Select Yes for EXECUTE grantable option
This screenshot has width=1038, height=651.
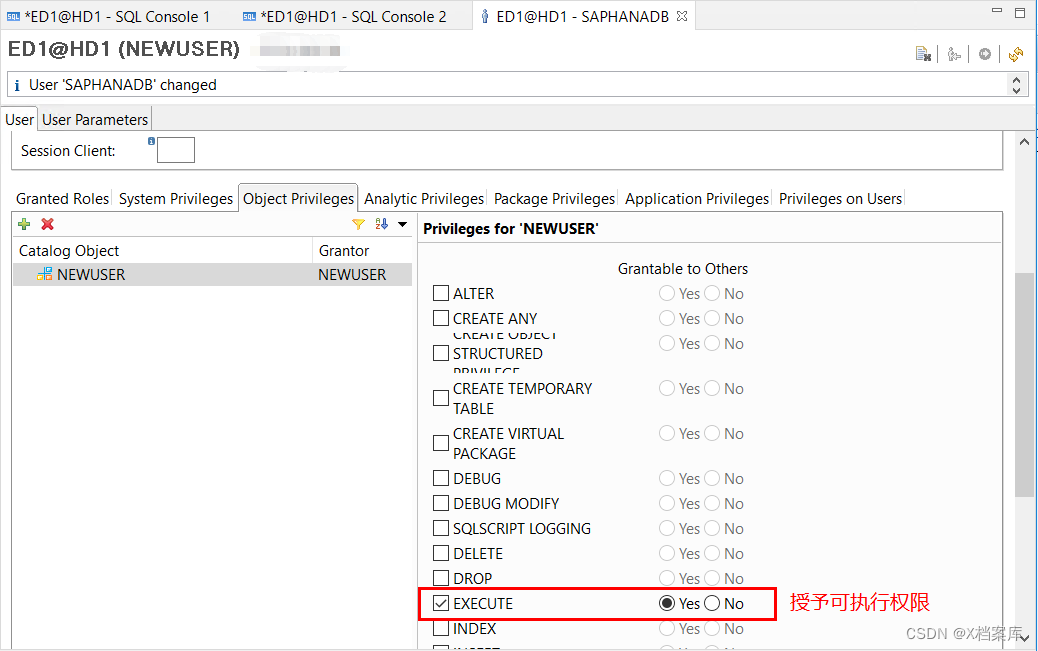click(x=667, y=603)
